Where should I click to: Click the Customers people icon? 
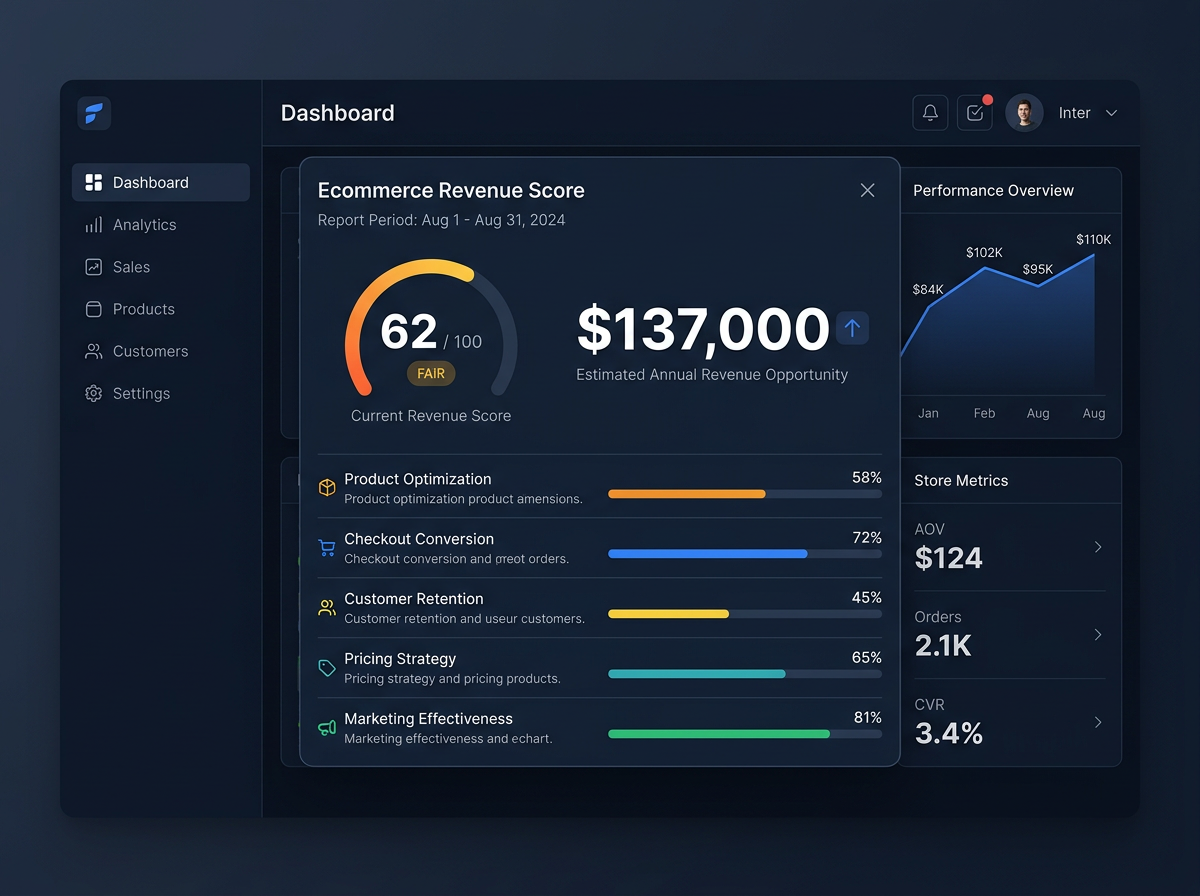(x=94, y=351)
